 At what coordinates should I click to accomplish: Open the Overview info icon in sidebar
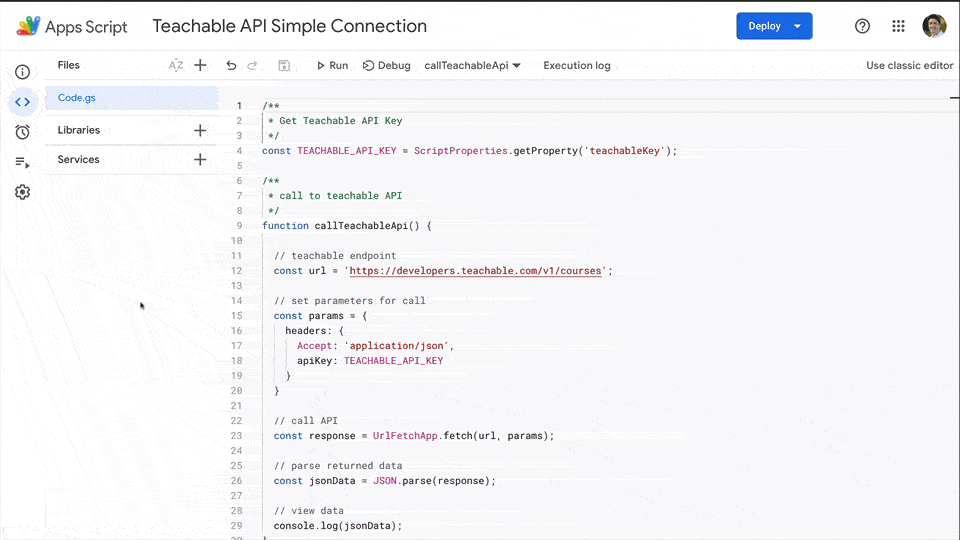[x=23, y=72]
